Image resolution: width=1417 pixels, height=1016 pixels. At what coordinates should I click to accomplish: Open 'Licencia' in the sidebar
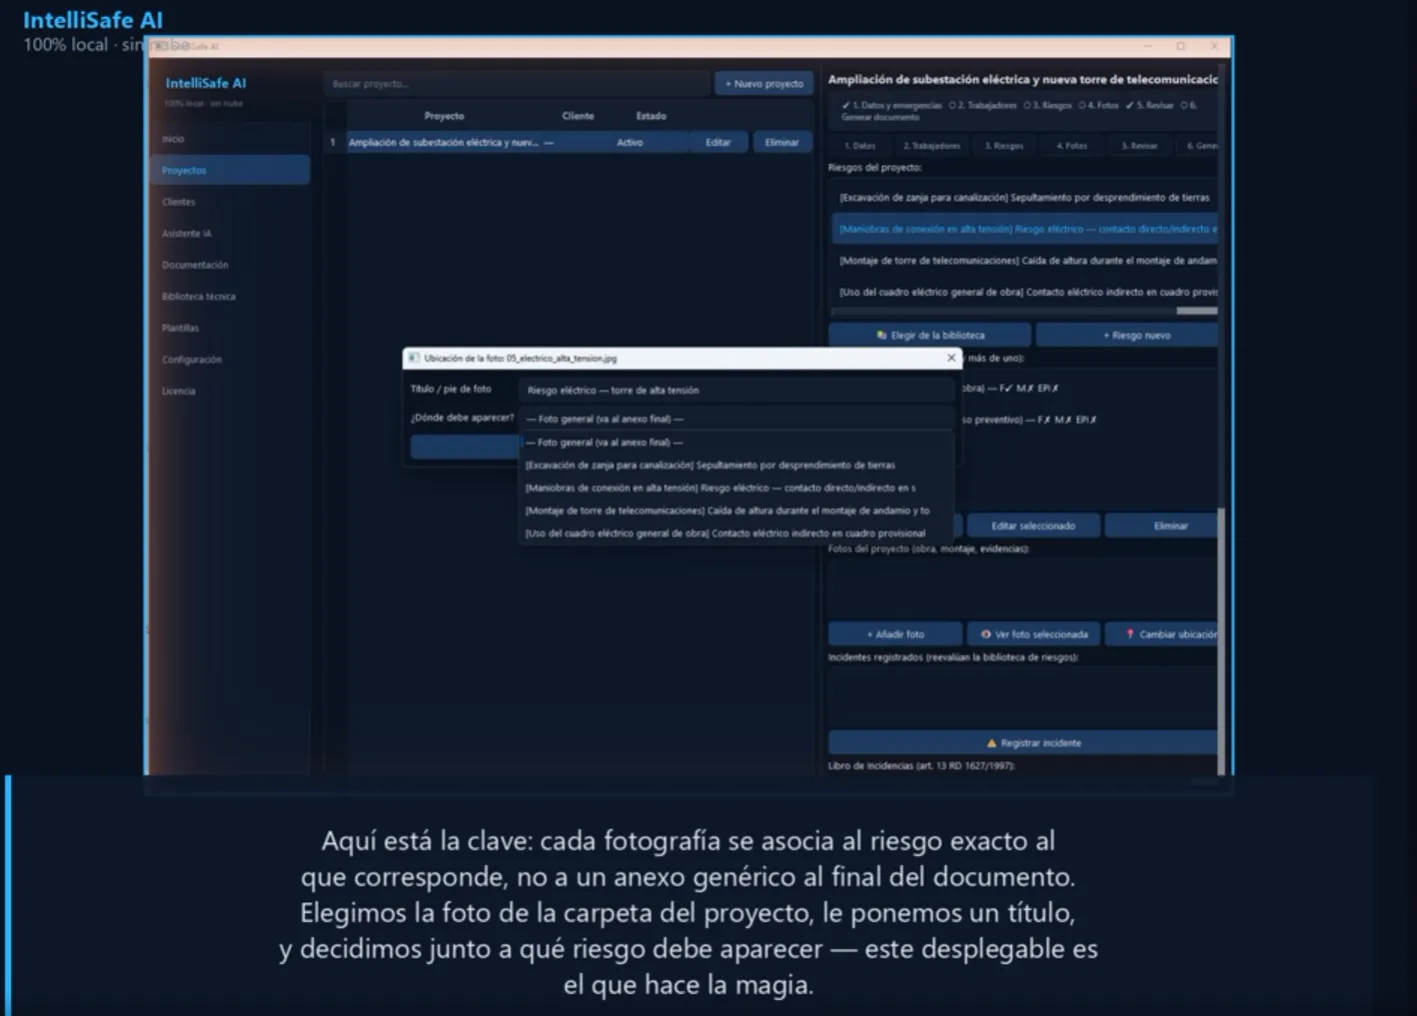click(231, 391)
